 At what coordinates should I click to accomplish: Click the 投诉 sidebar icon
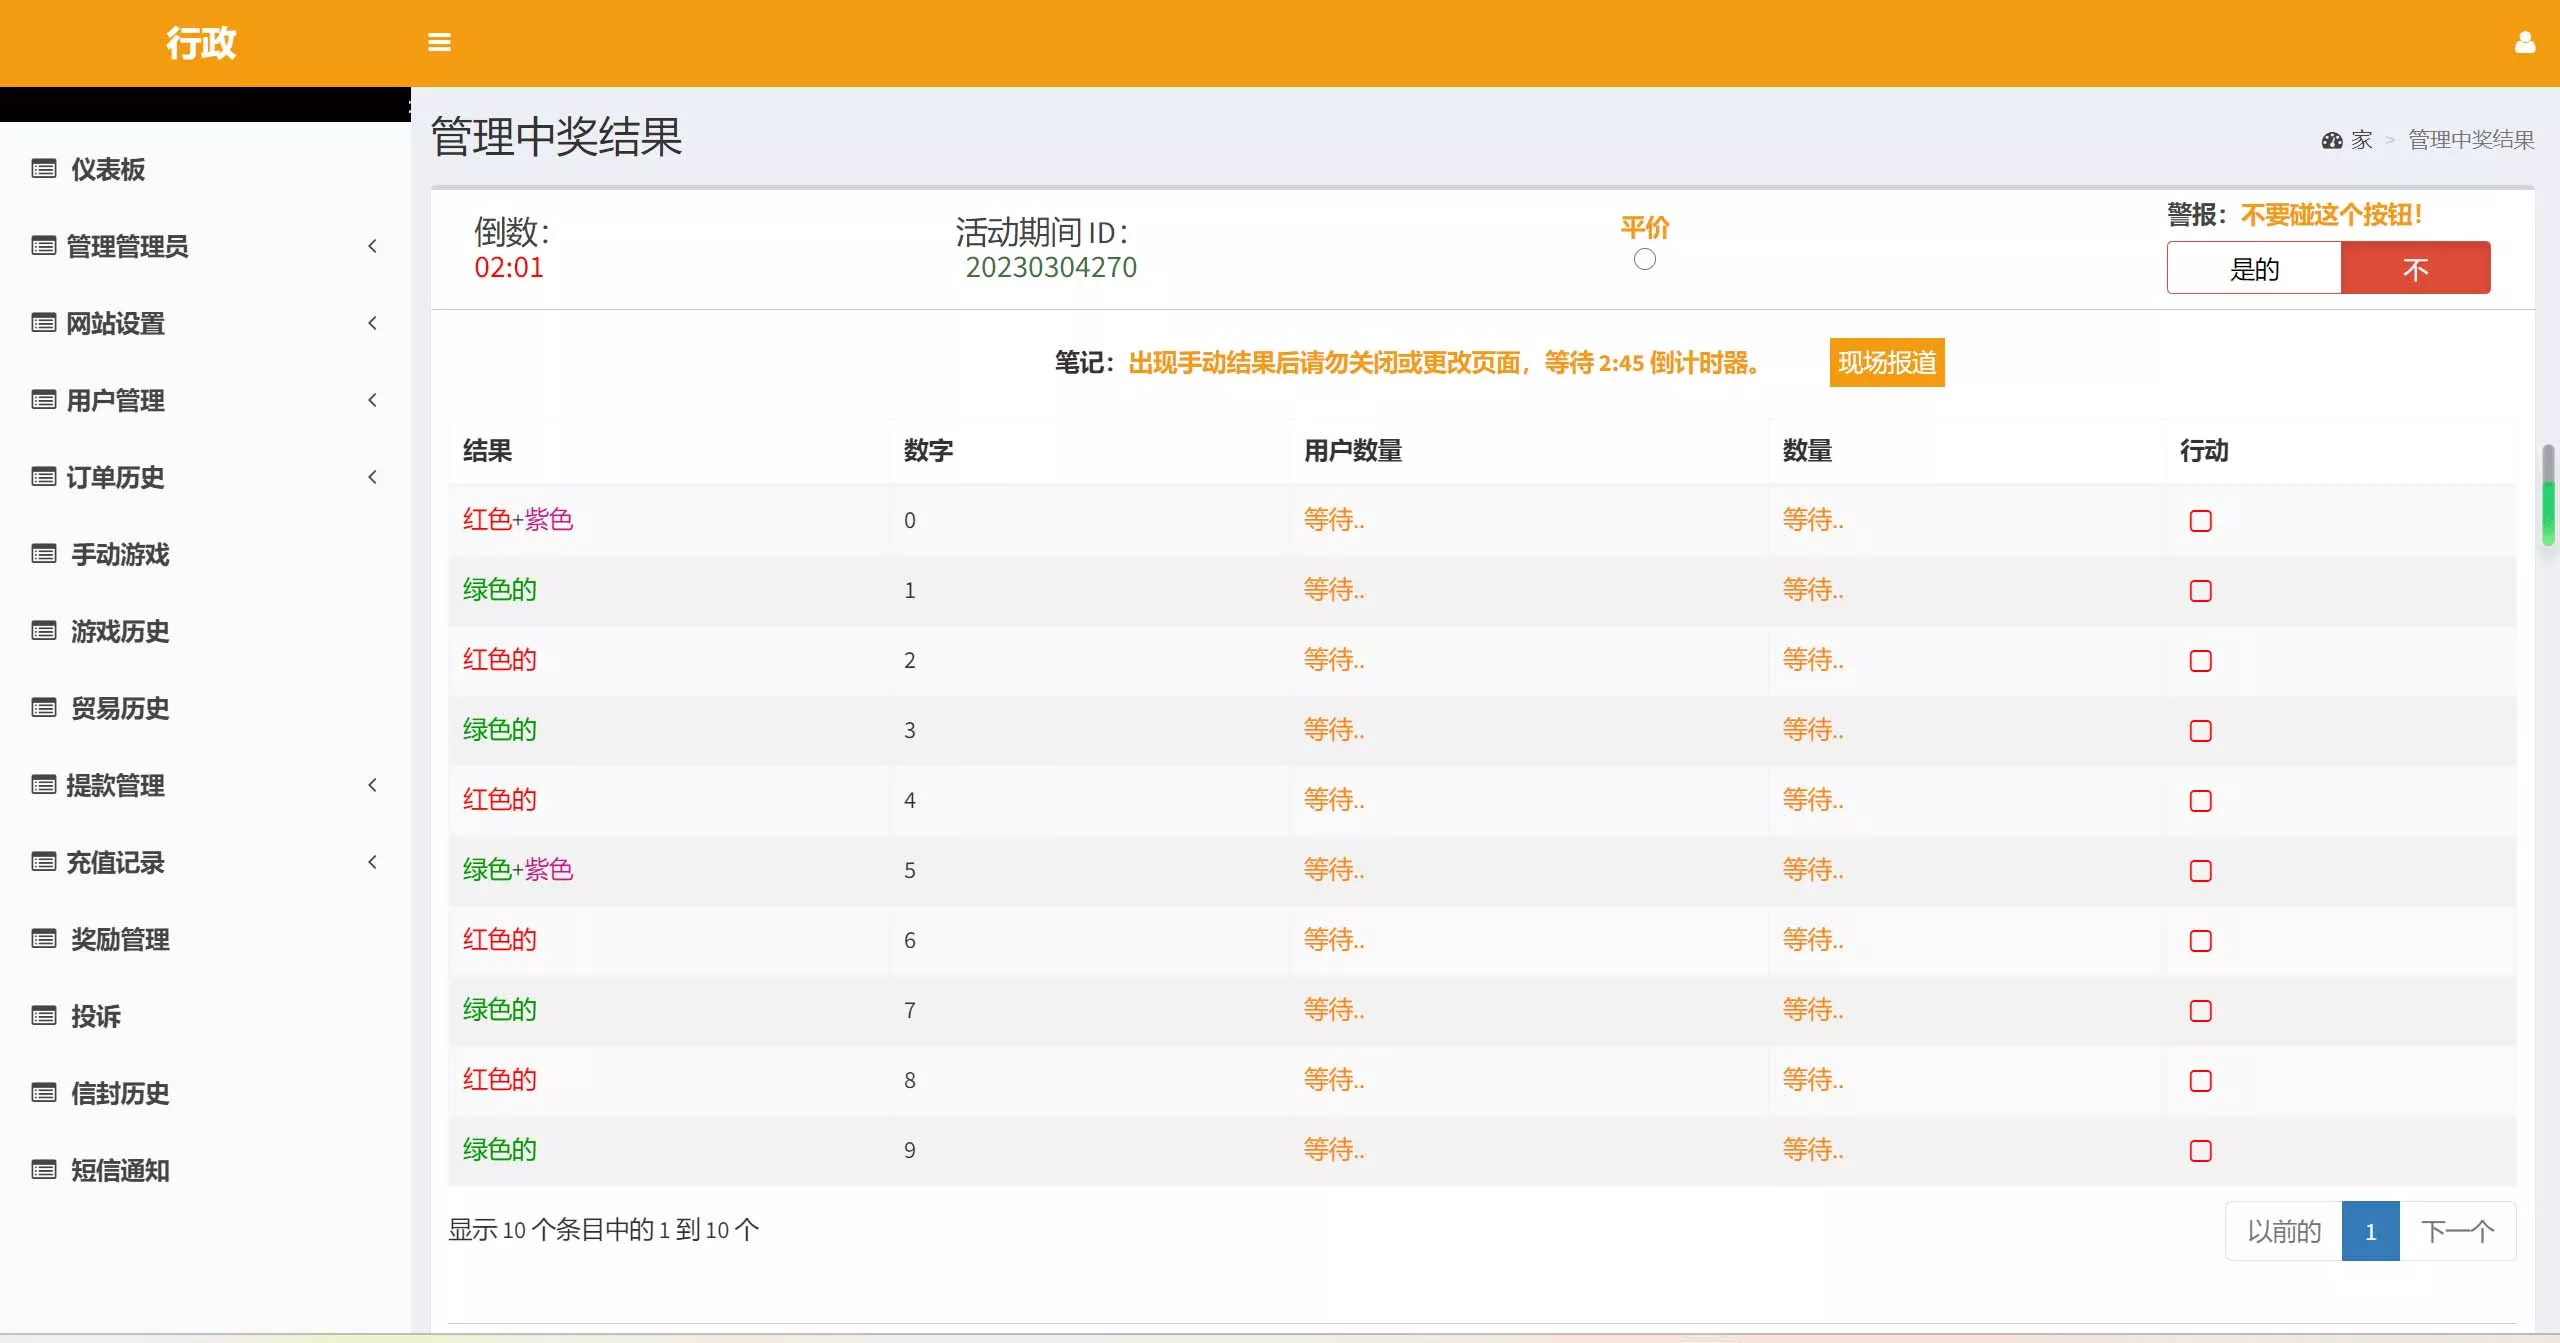(43, 1015)
